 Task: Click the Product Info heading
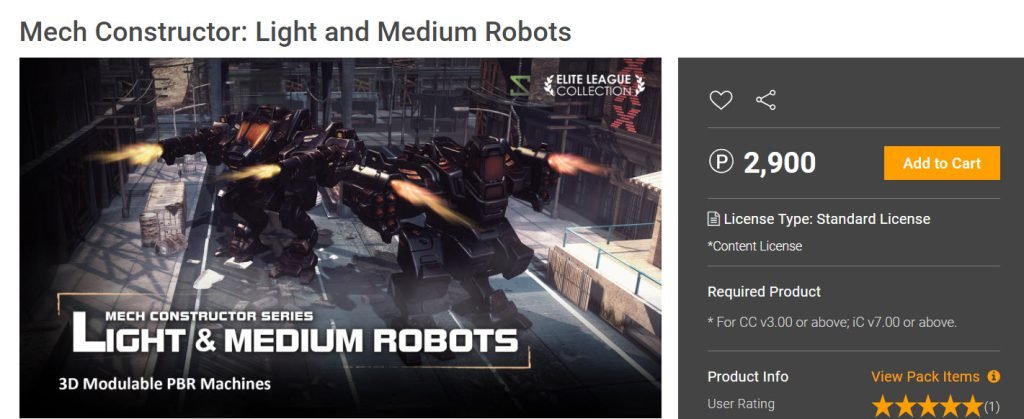[748, 377]
